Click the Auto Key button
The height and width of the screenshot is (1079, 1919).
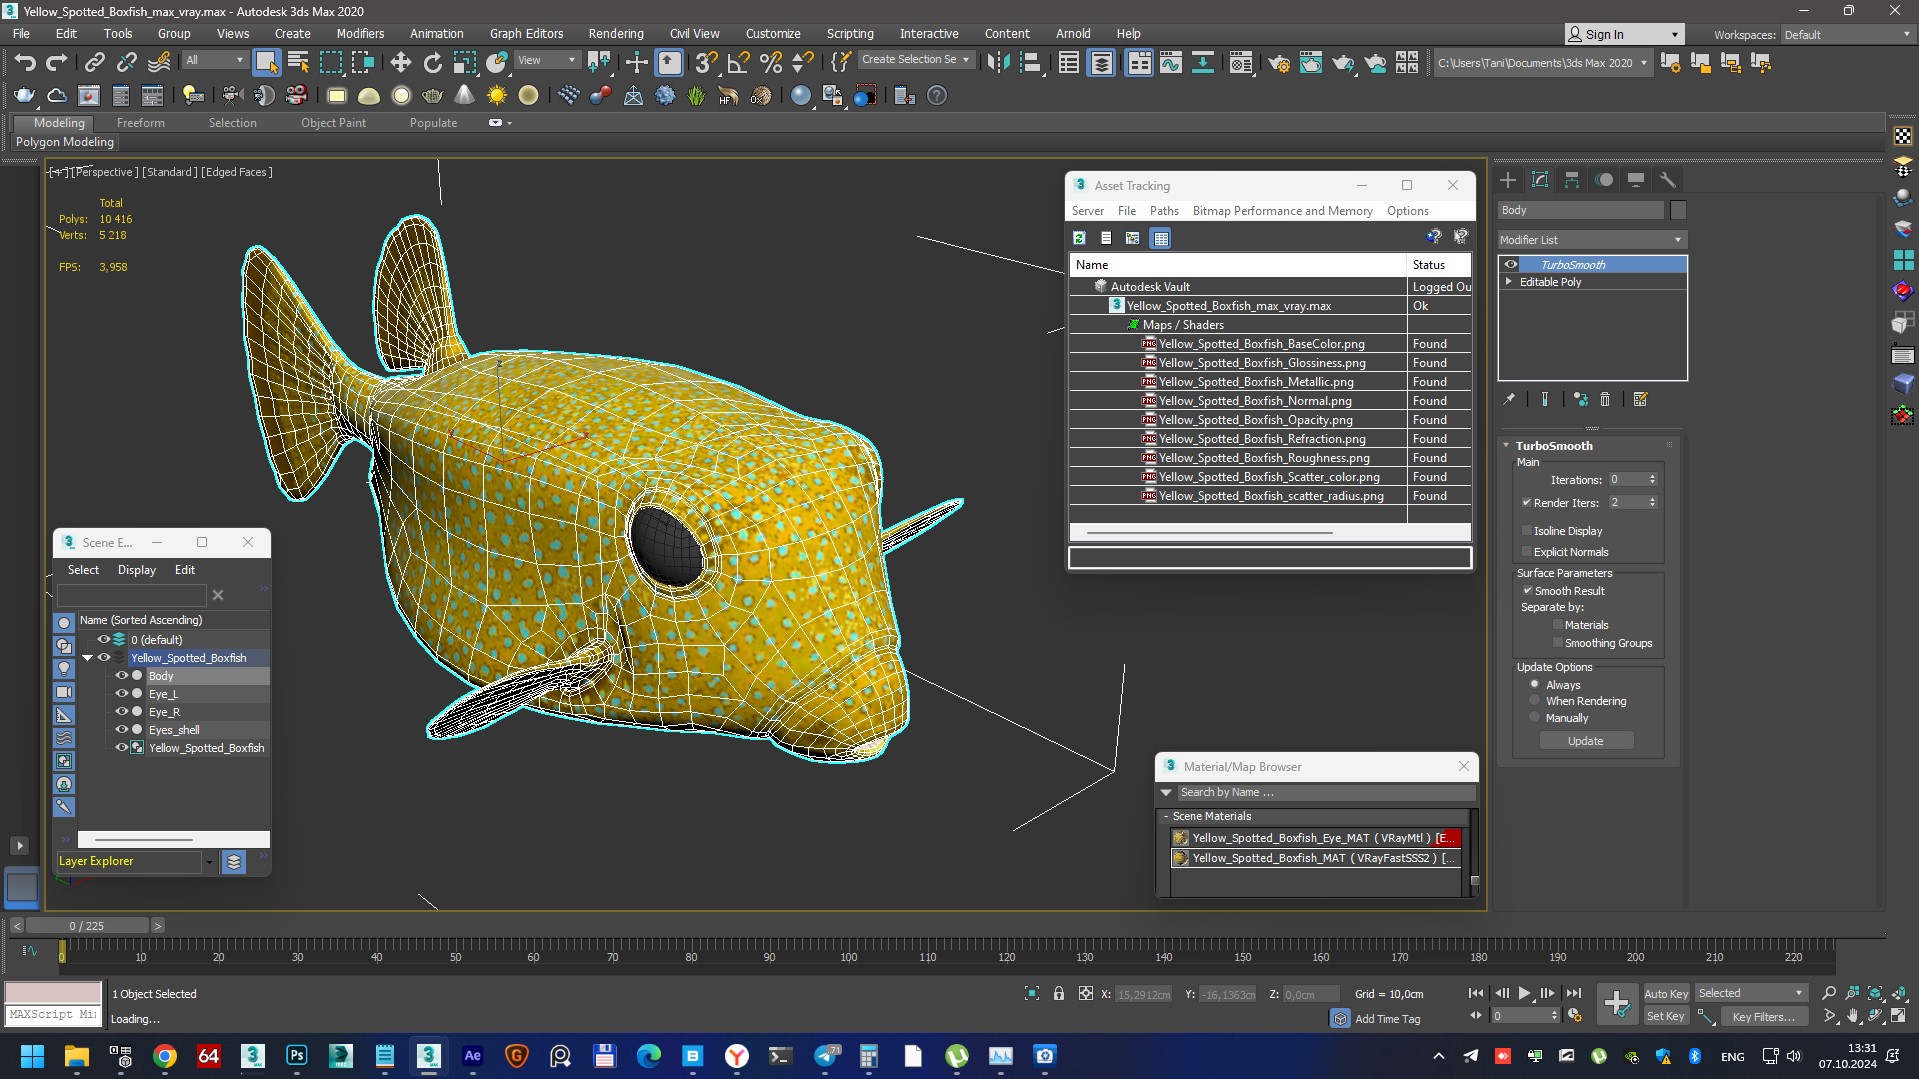click(1666, 993)
